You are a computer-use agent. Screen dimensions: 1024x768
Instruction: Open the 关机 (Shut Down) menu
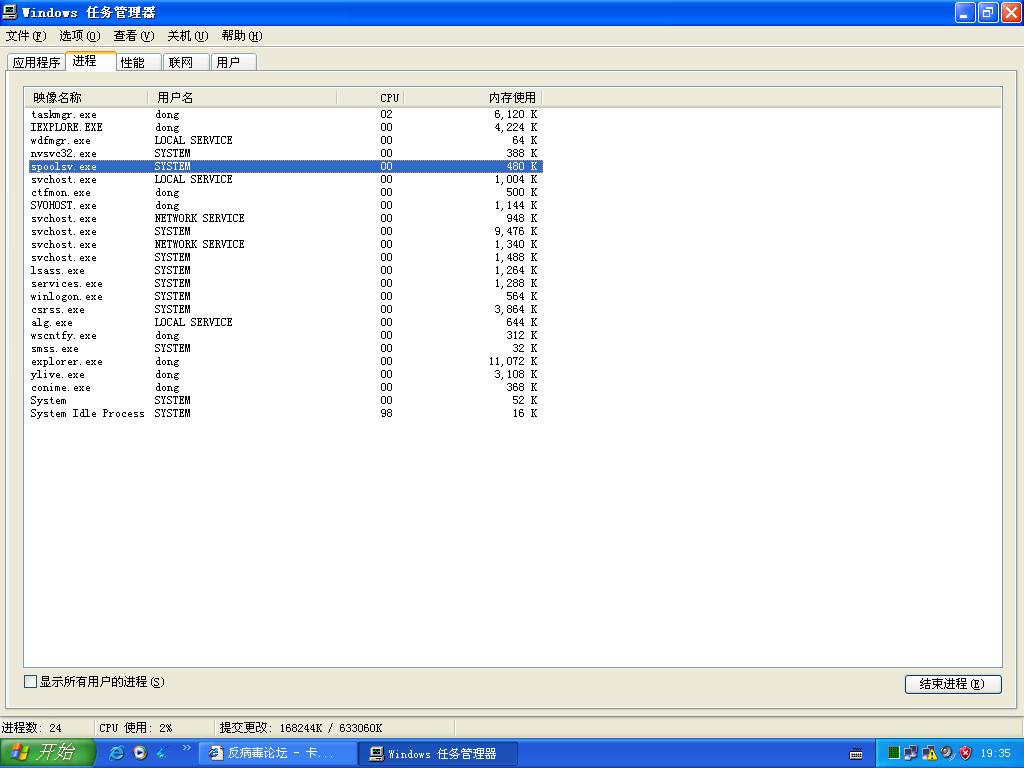187,36
